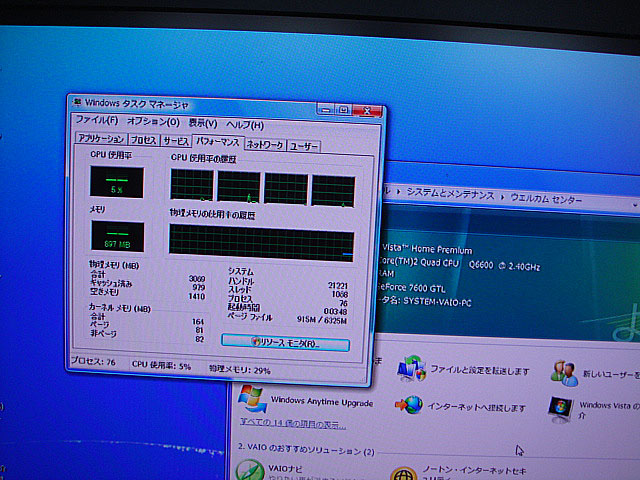Click the すべての 14 個の項目の表示 link
This screenshot has width=640, height=480.
(293, 424)
